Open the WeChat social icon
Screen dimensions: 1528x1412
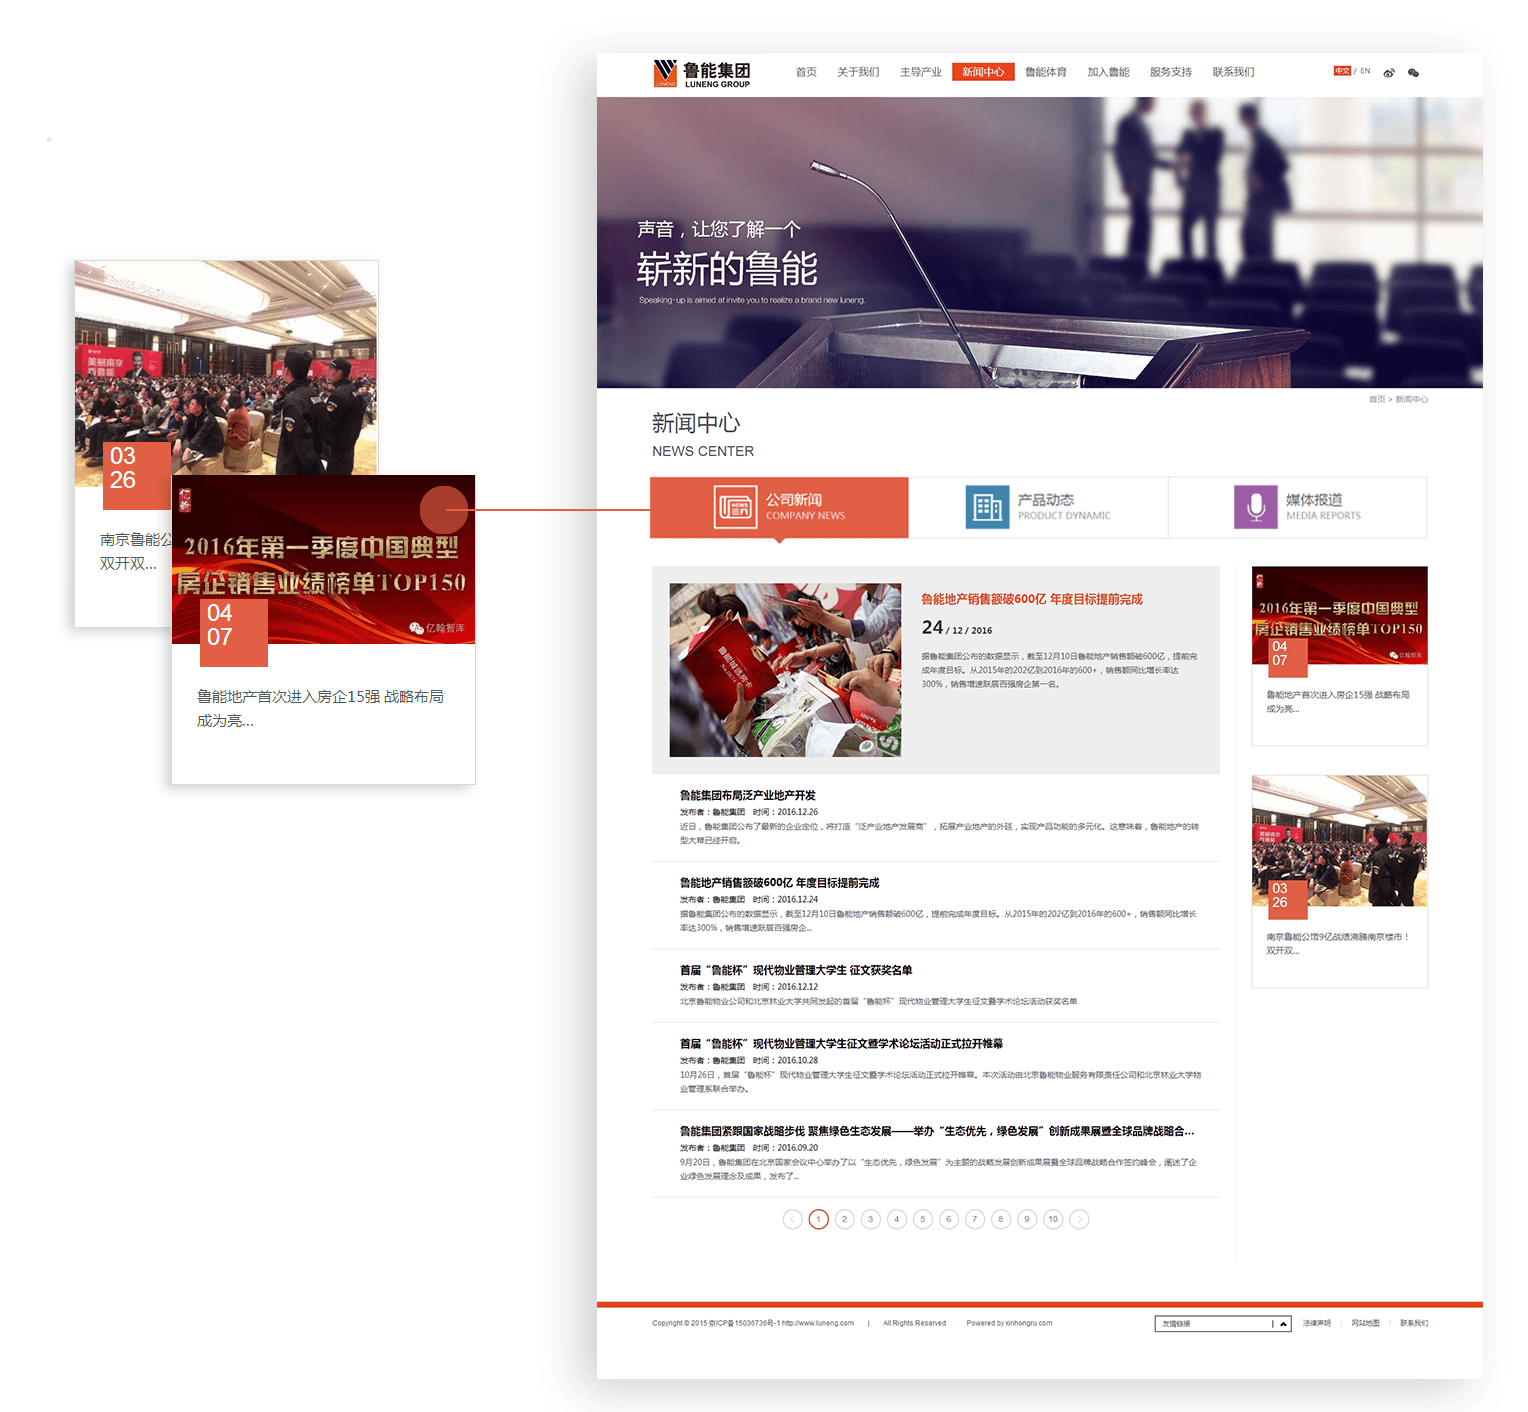pos(1413,73)
